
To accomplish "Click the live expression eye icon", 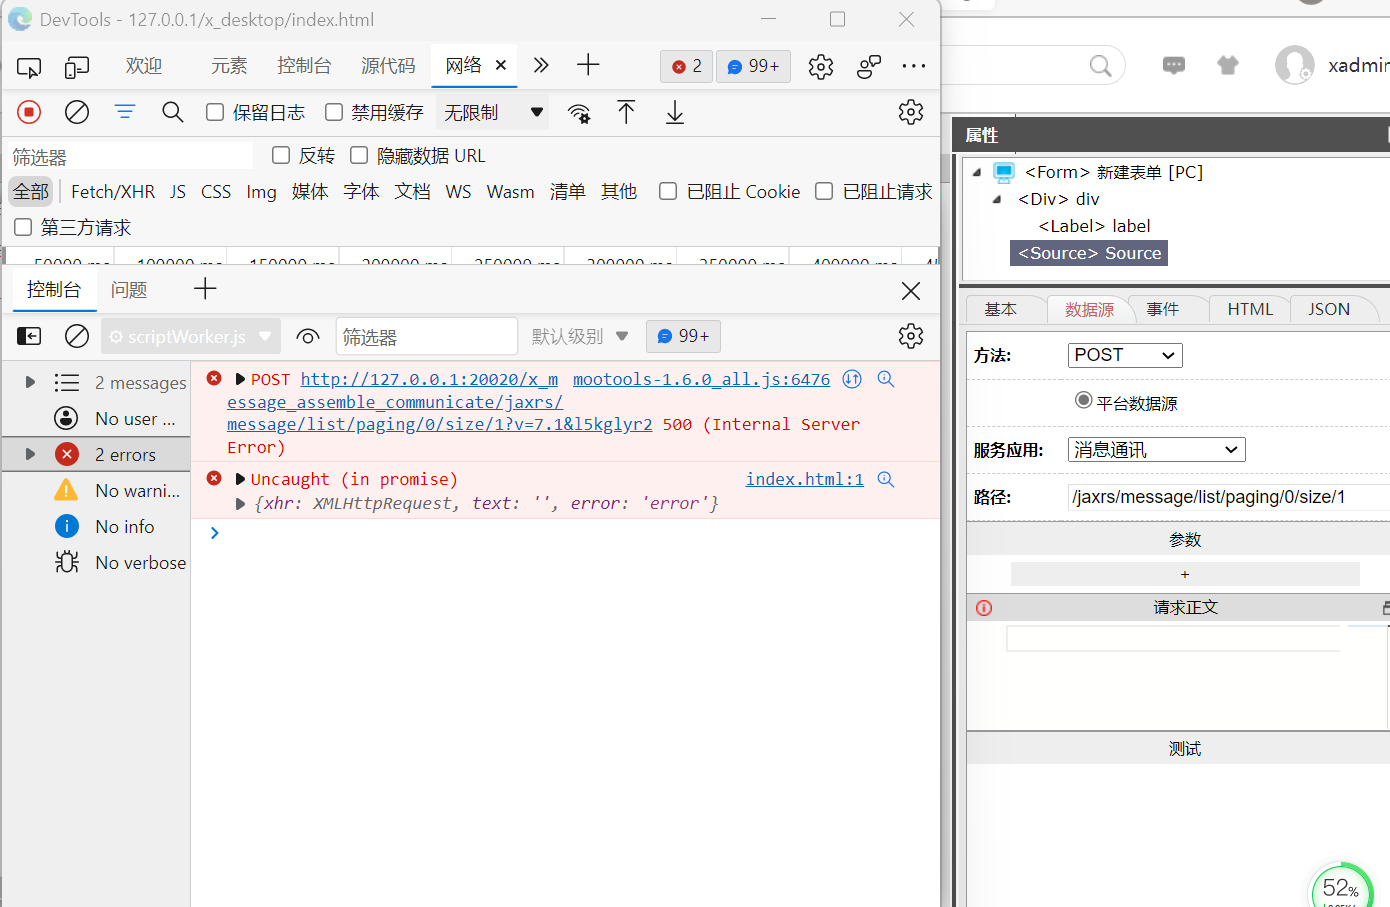I will [308, 337].
